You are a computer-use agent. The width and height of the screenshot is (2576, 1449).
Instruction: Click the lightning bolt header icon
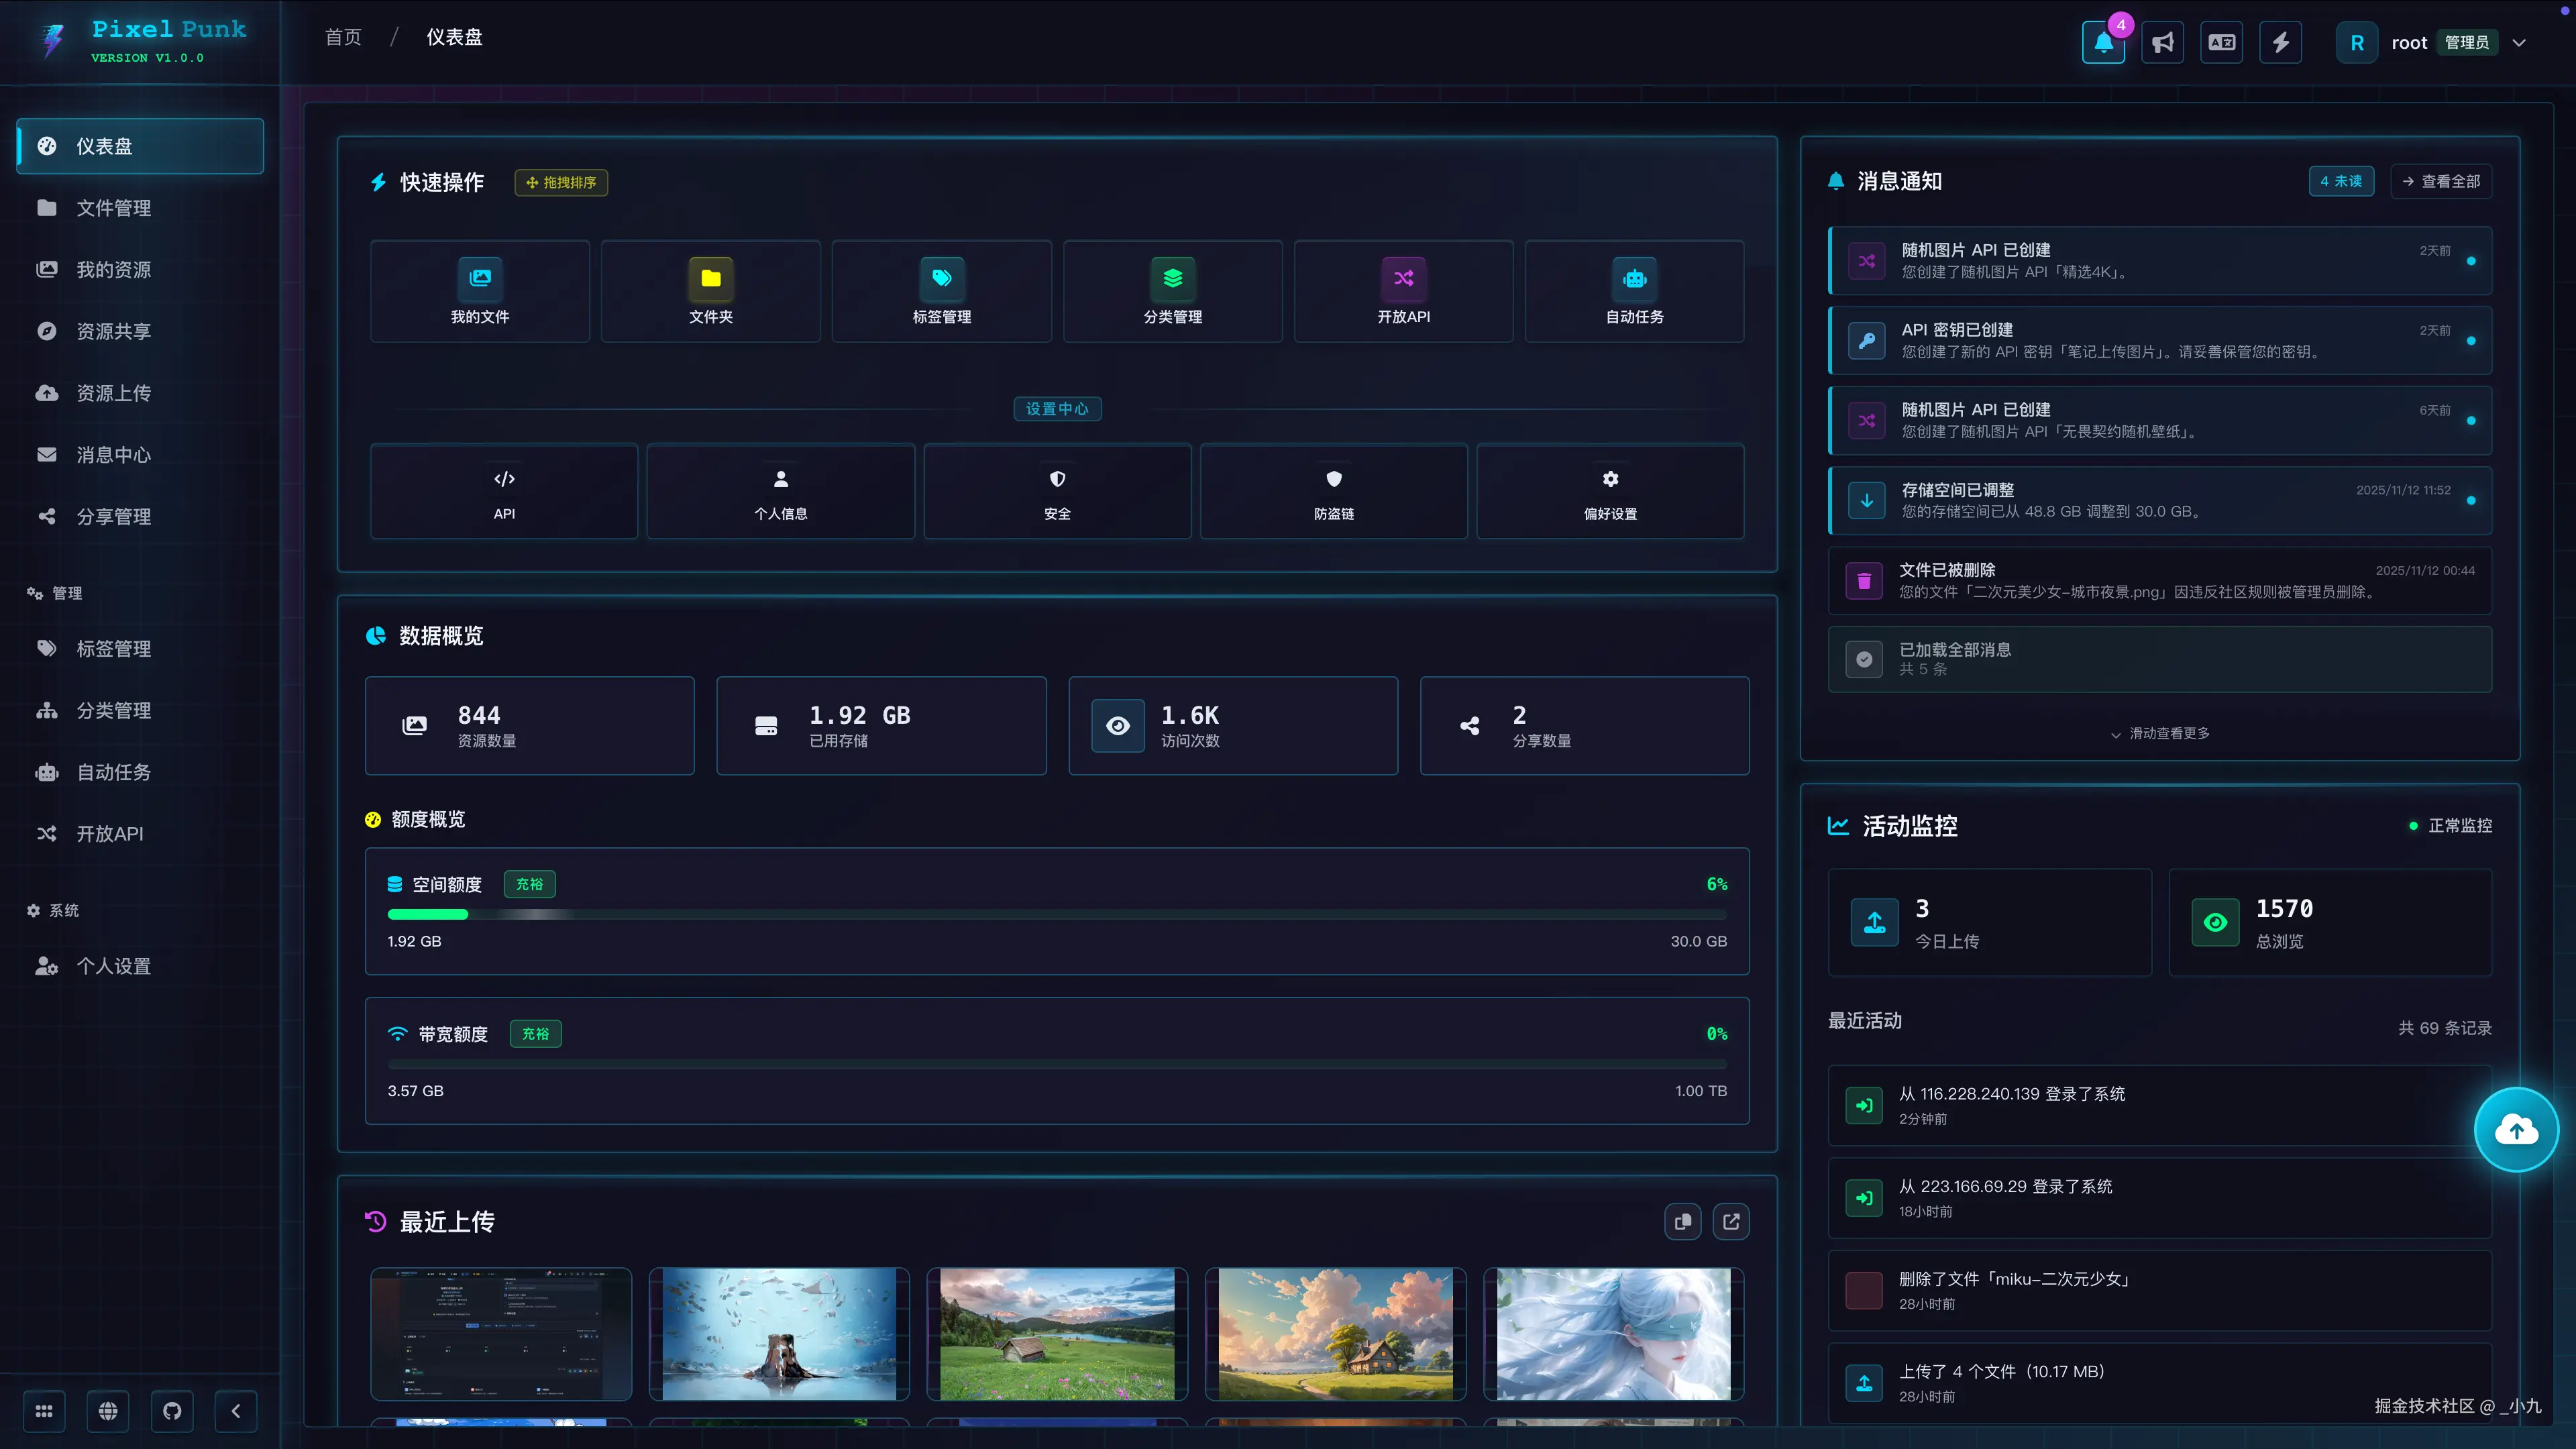click(2280, 43)
